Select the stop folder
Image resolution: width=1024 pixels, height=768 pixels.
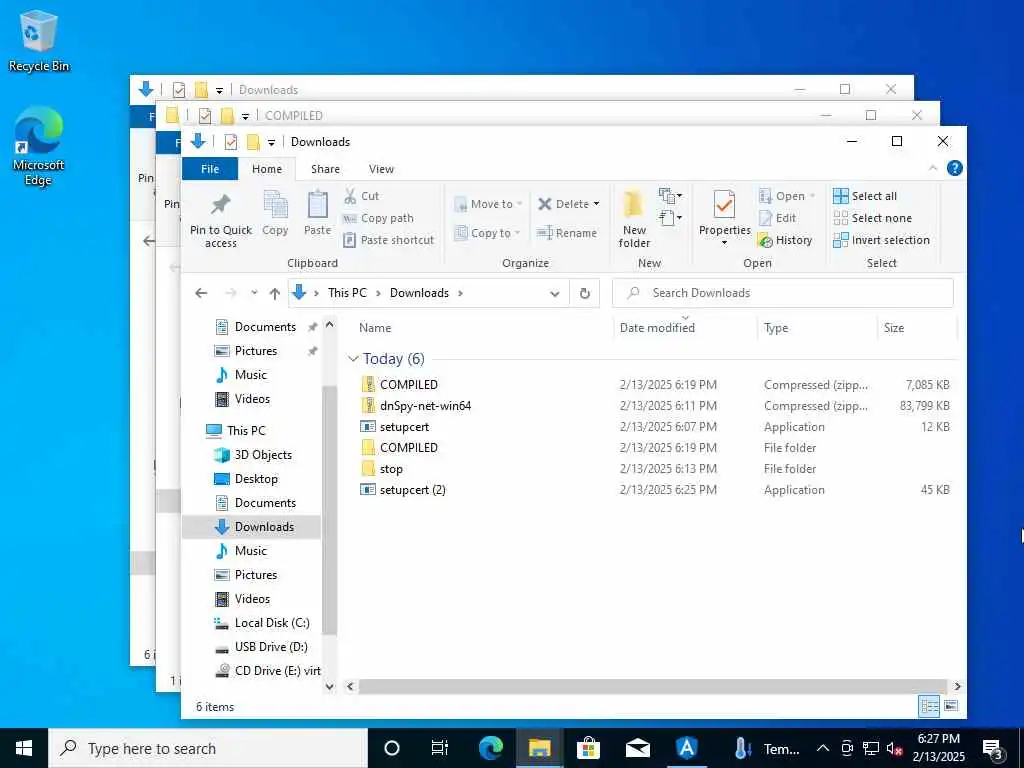tap(391, 469)
